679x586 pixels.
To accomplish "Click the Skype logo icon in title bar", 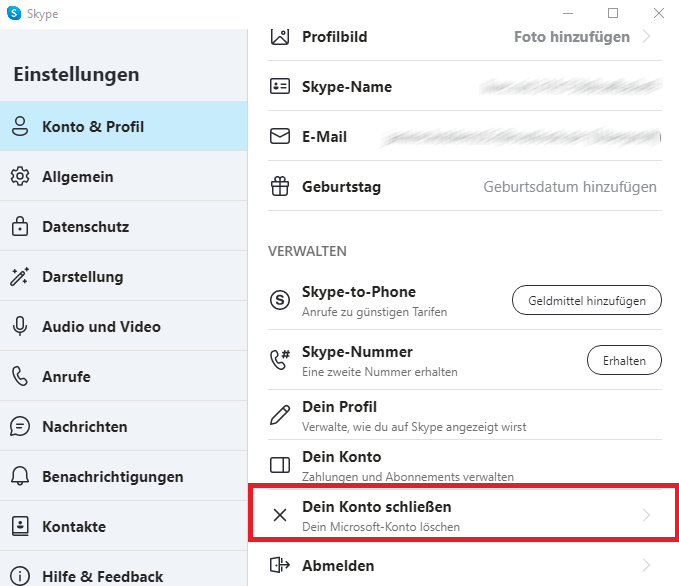I will (x=14, y=13).
